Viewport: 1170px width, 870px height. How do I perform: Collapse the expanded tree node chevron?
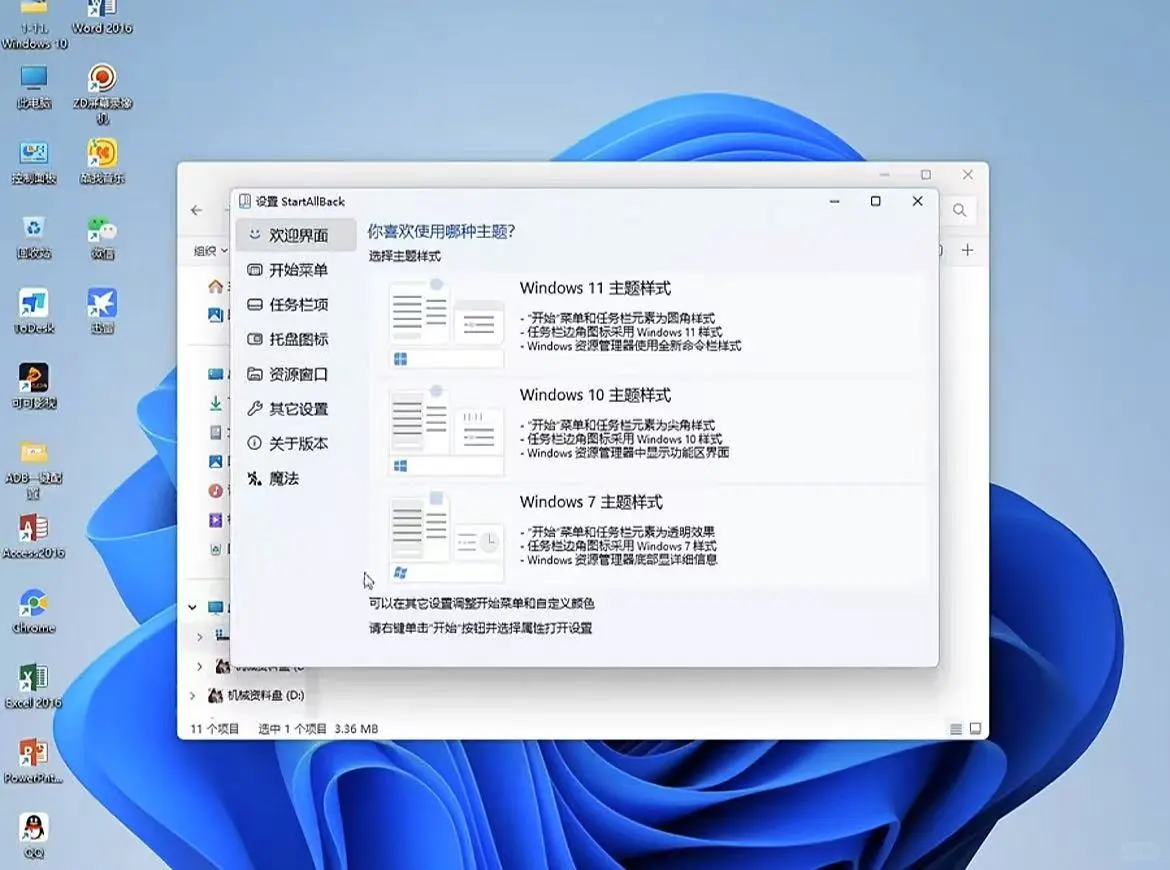click(191, 607)
